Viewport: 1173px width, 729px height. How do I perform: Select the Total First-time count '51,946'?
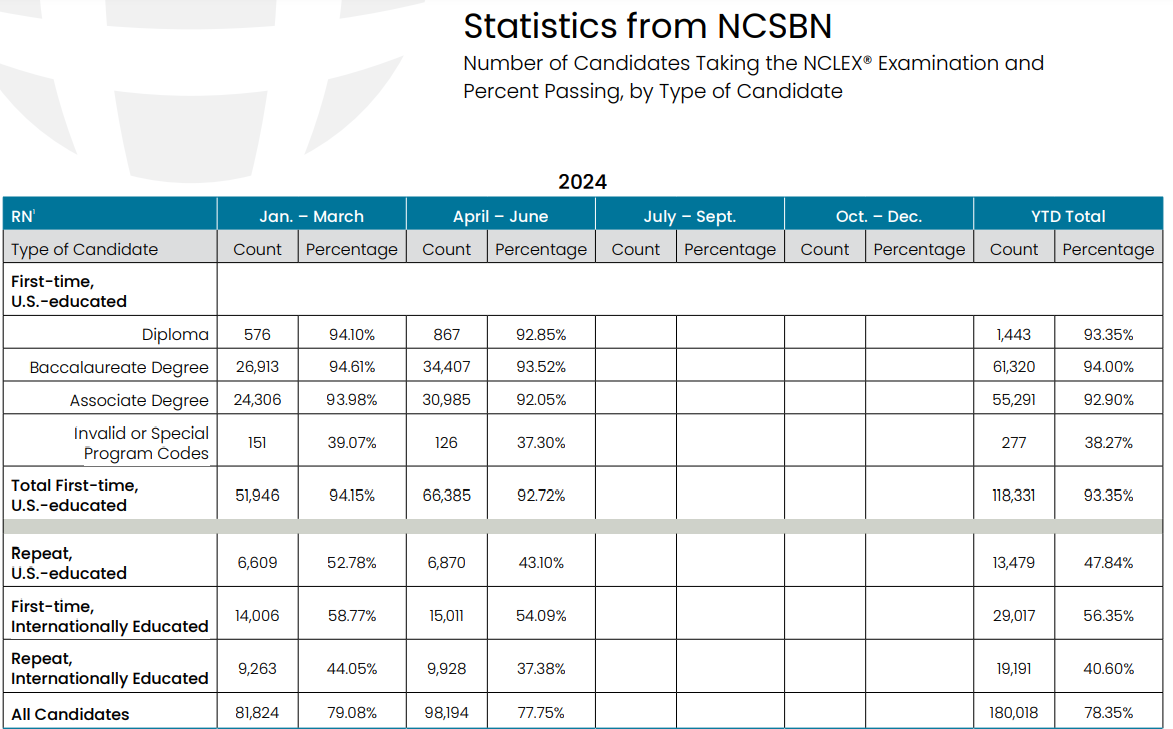click(257, 495)
